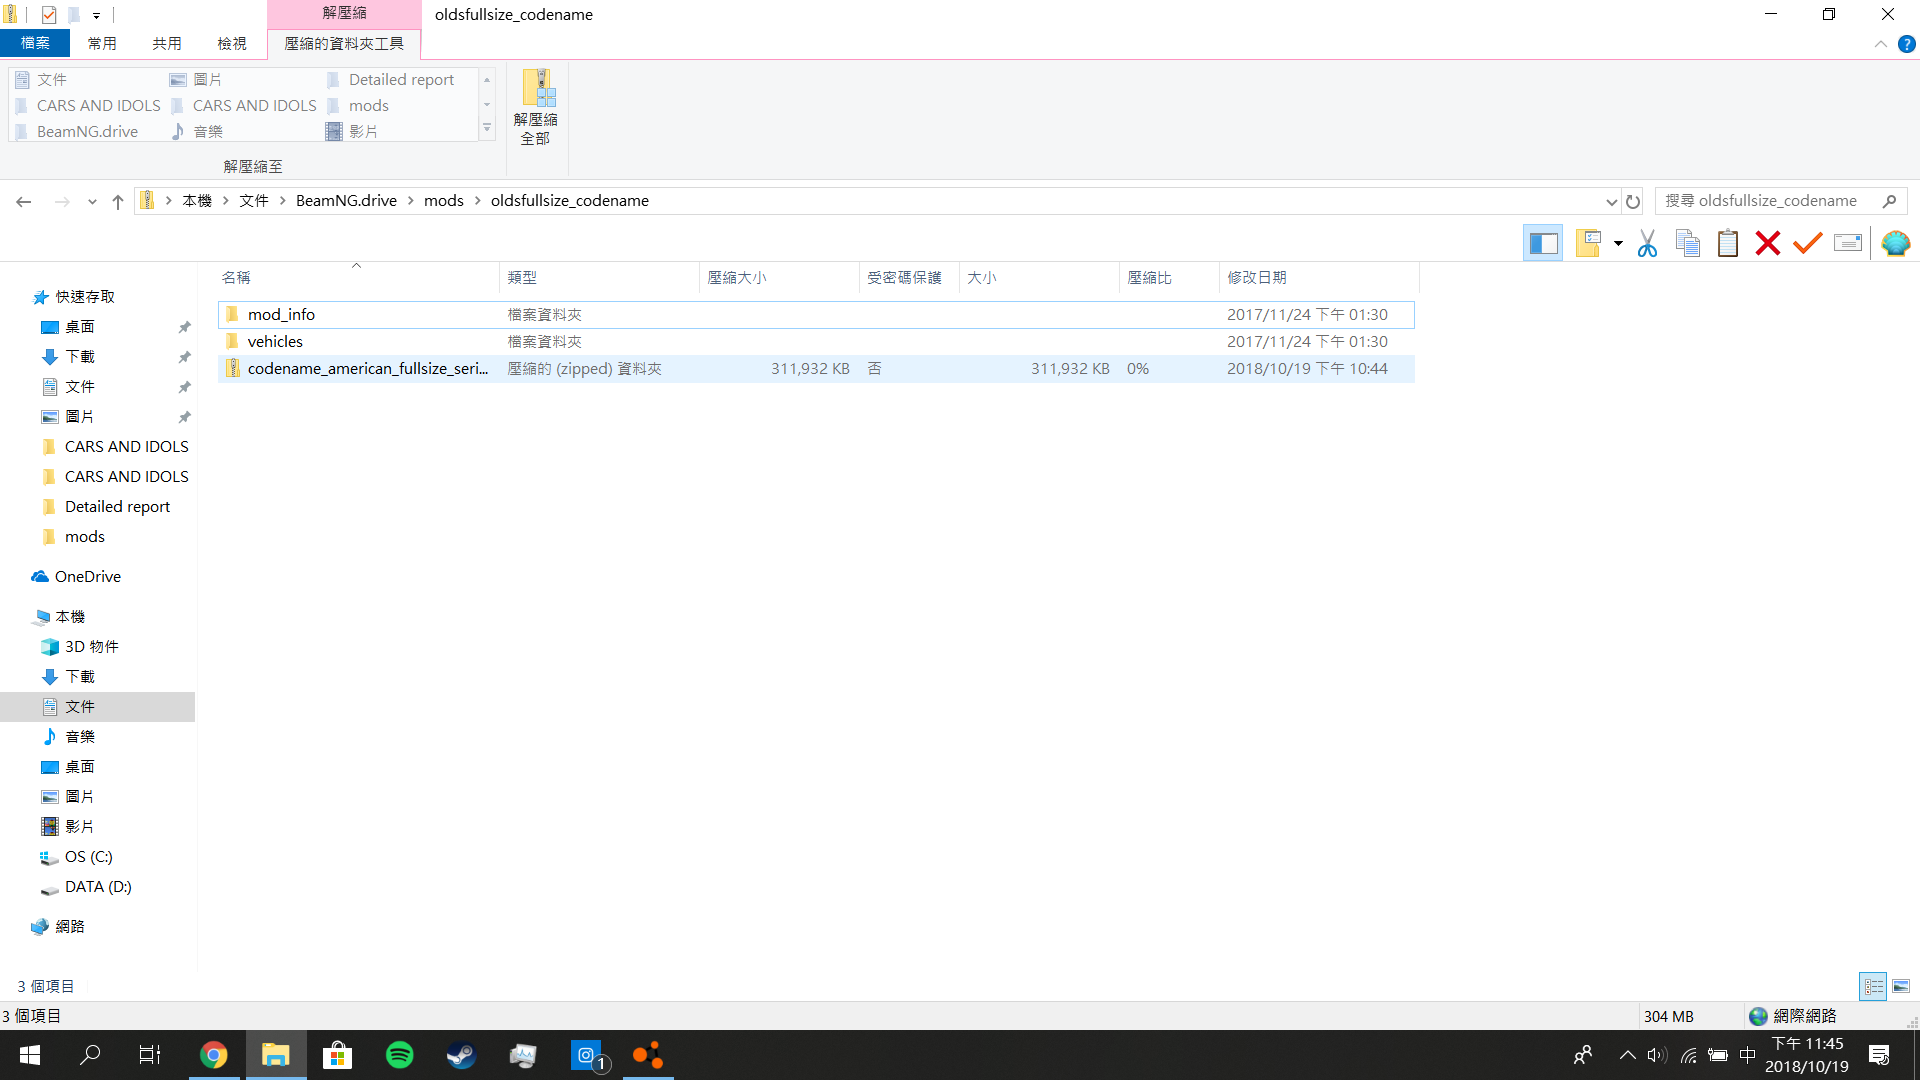Click the Rename toolbar icon
The width and height of the screenshot is (1920, 1080).
click(x=1848, y=243)
